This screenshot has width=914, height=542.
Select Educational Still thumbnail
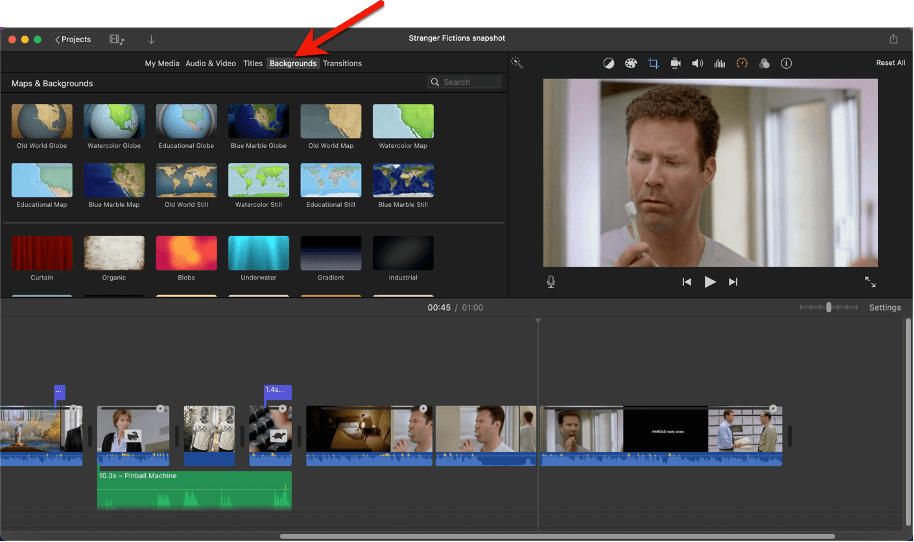pyautogui.click(x=331, y=180)
